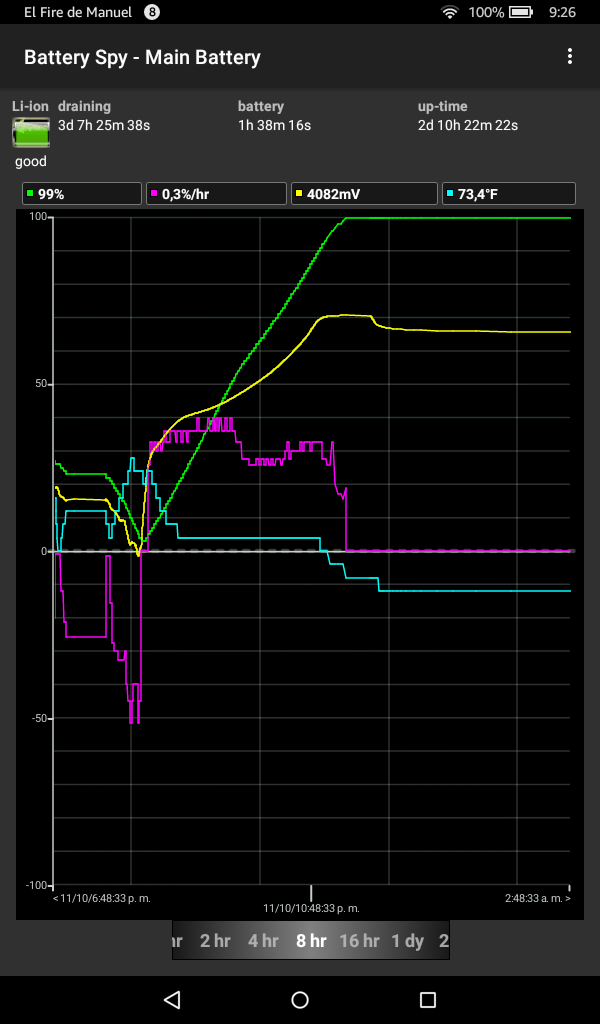Toggle the yellow 4082mV voltage series
Image resolution: width=600 pixels, height=1024 pixels.
364,194
